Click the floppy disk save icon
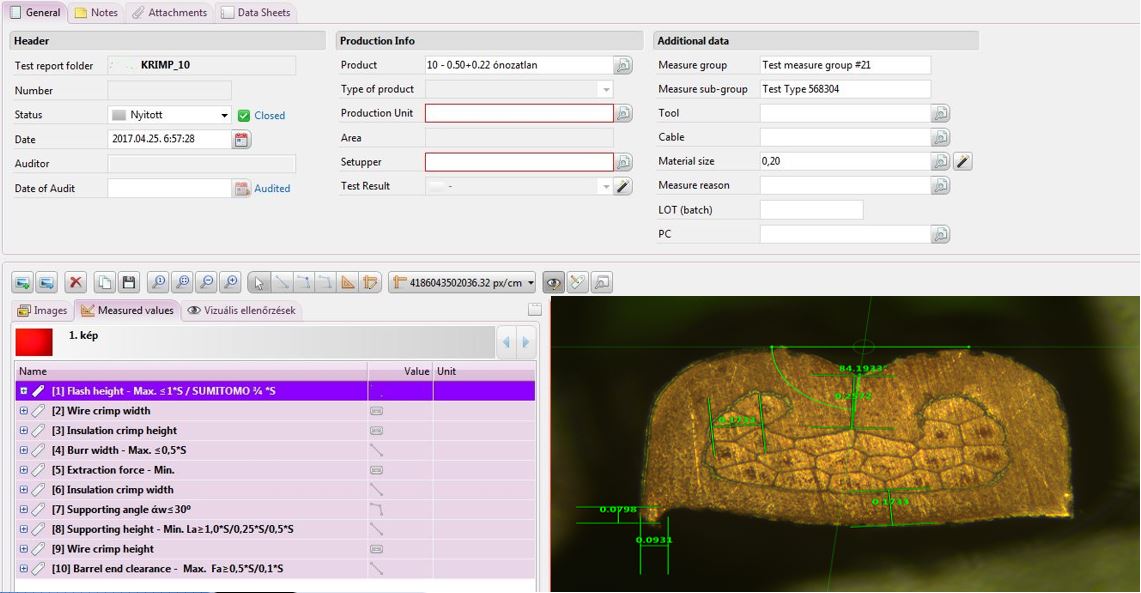Viewport: 1141px width, 593px height. click(129, 283)
